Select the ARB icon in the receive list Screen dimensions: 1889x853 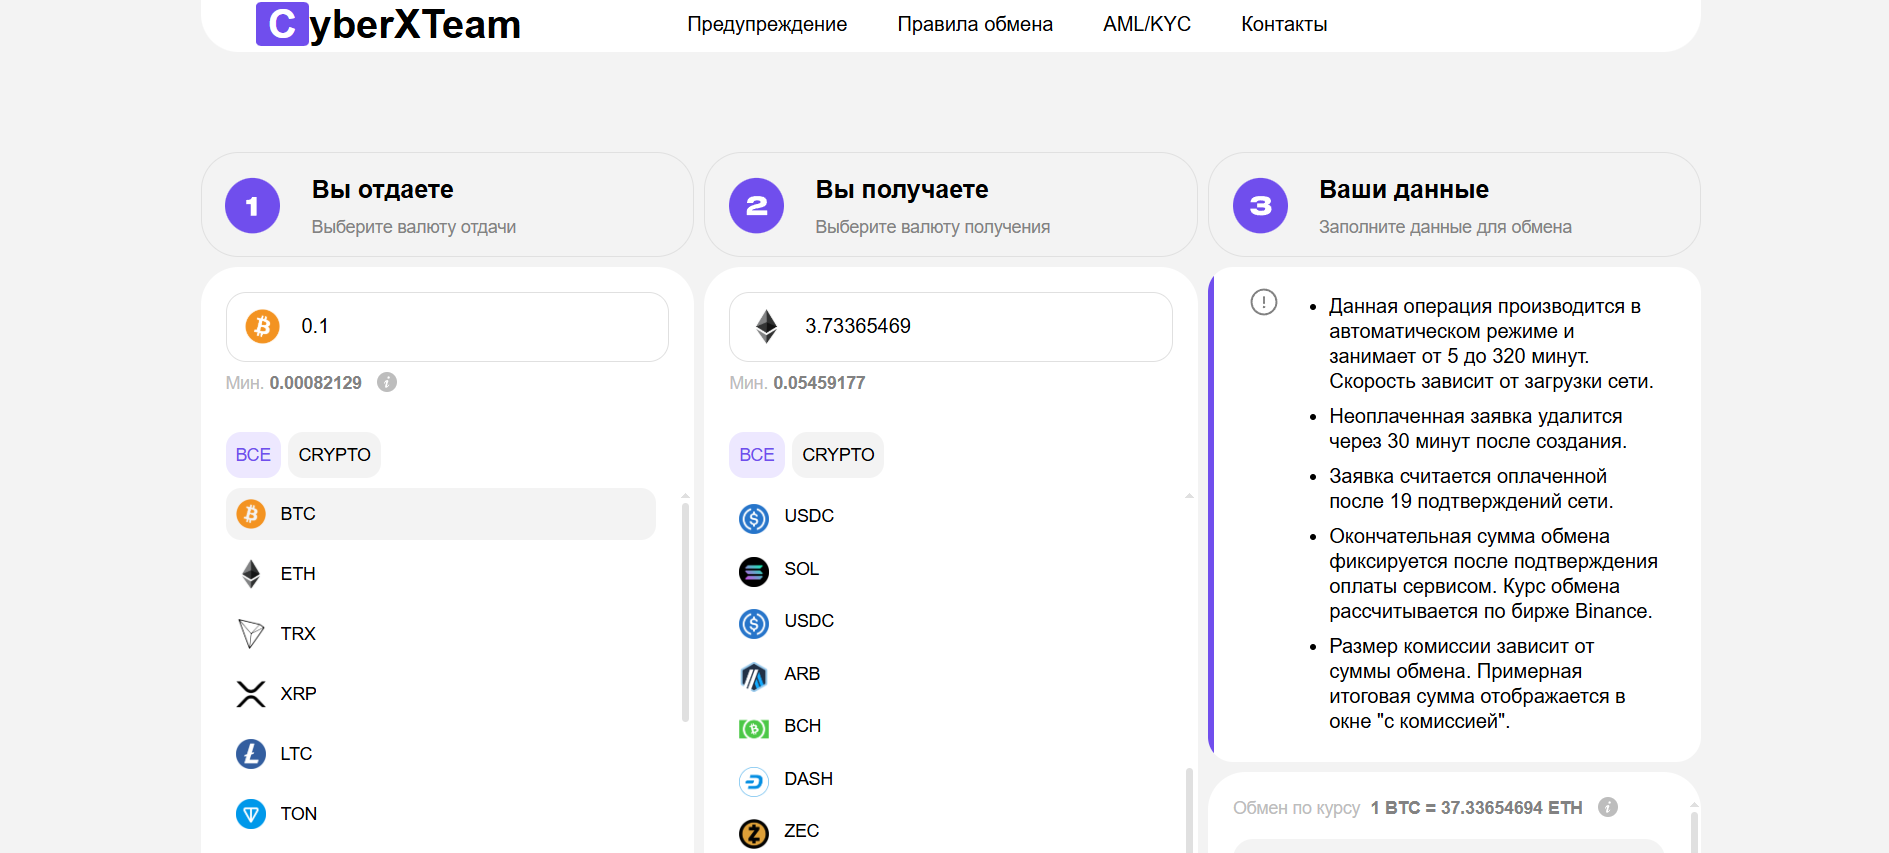754,676
